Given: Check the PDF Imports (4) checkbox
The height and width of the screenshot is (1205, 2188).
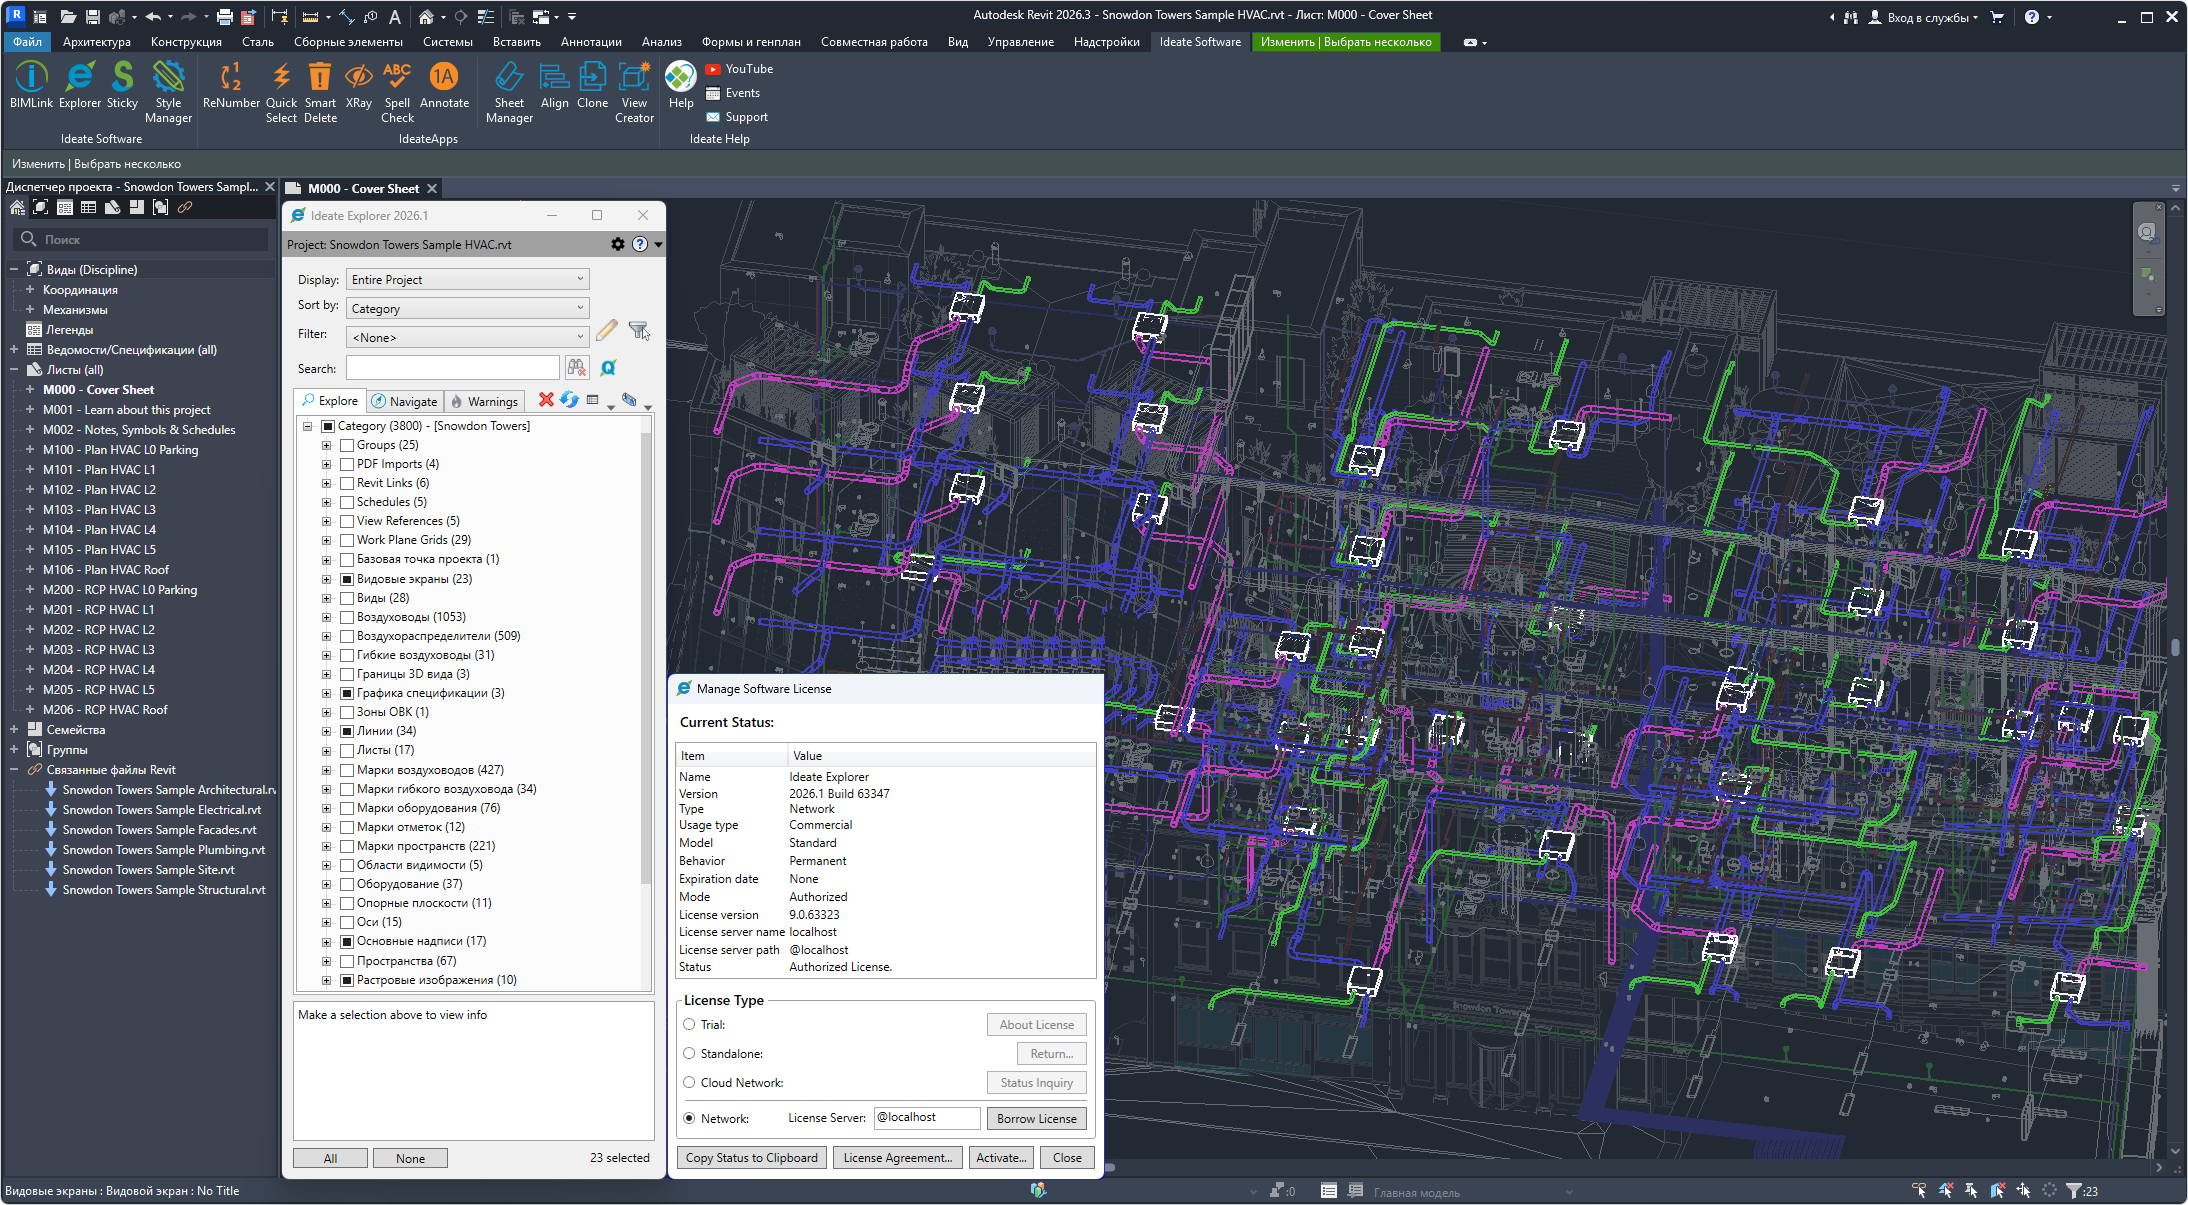Looking at the screenshot, I should click(347, 464).
